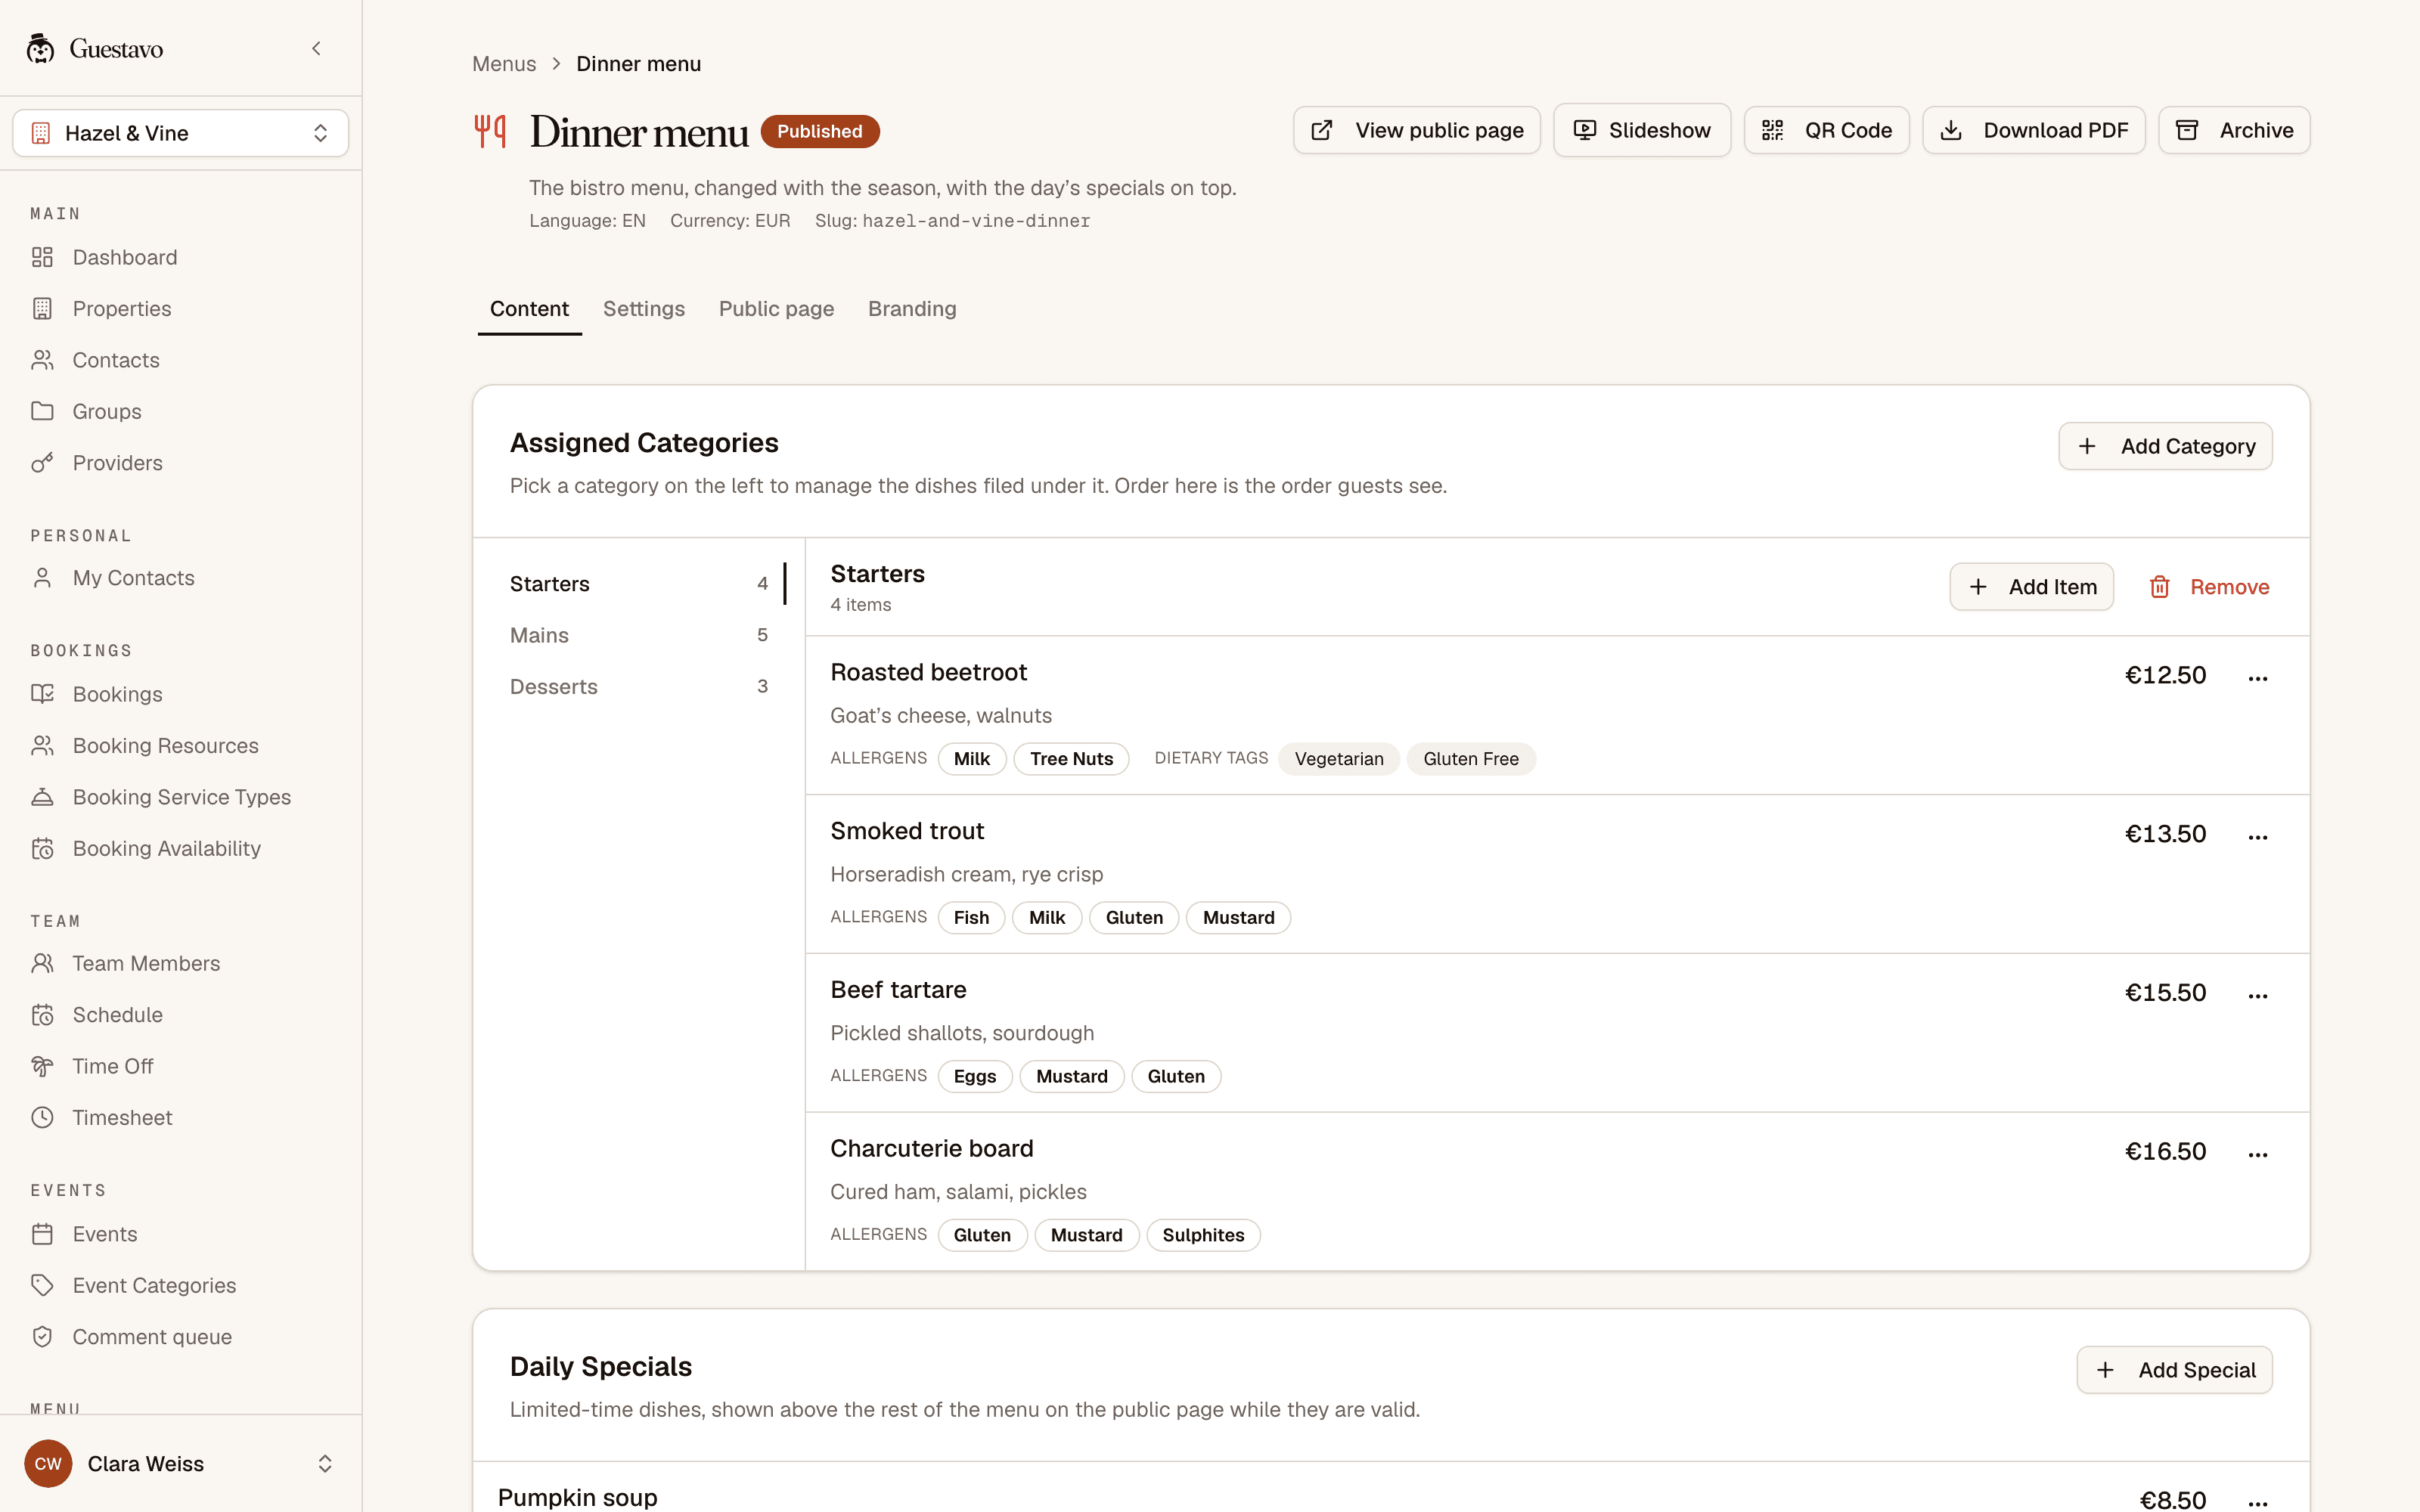This screenshot has height=1512, width=2420.
Task: Archive the Dinner menu
Action: coord(2234,130)
